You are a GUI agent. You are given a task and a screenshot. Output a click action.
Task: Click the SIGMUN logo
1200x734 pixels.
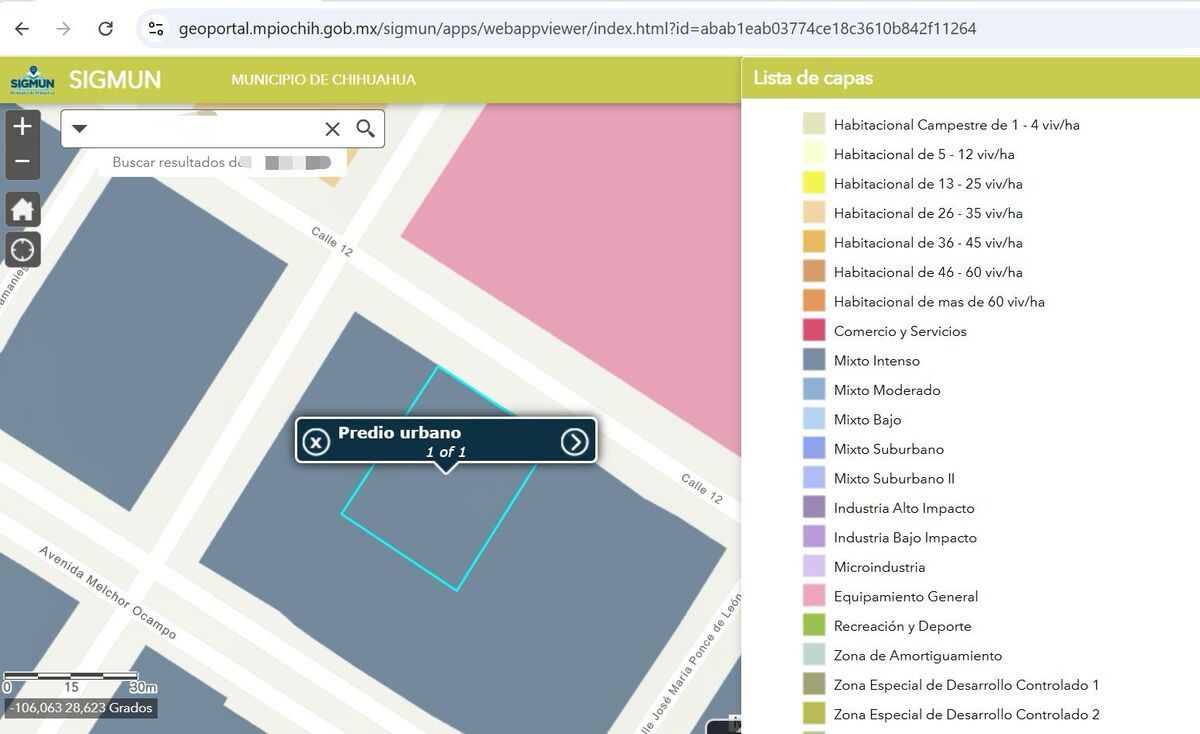[x=32, y=80]
